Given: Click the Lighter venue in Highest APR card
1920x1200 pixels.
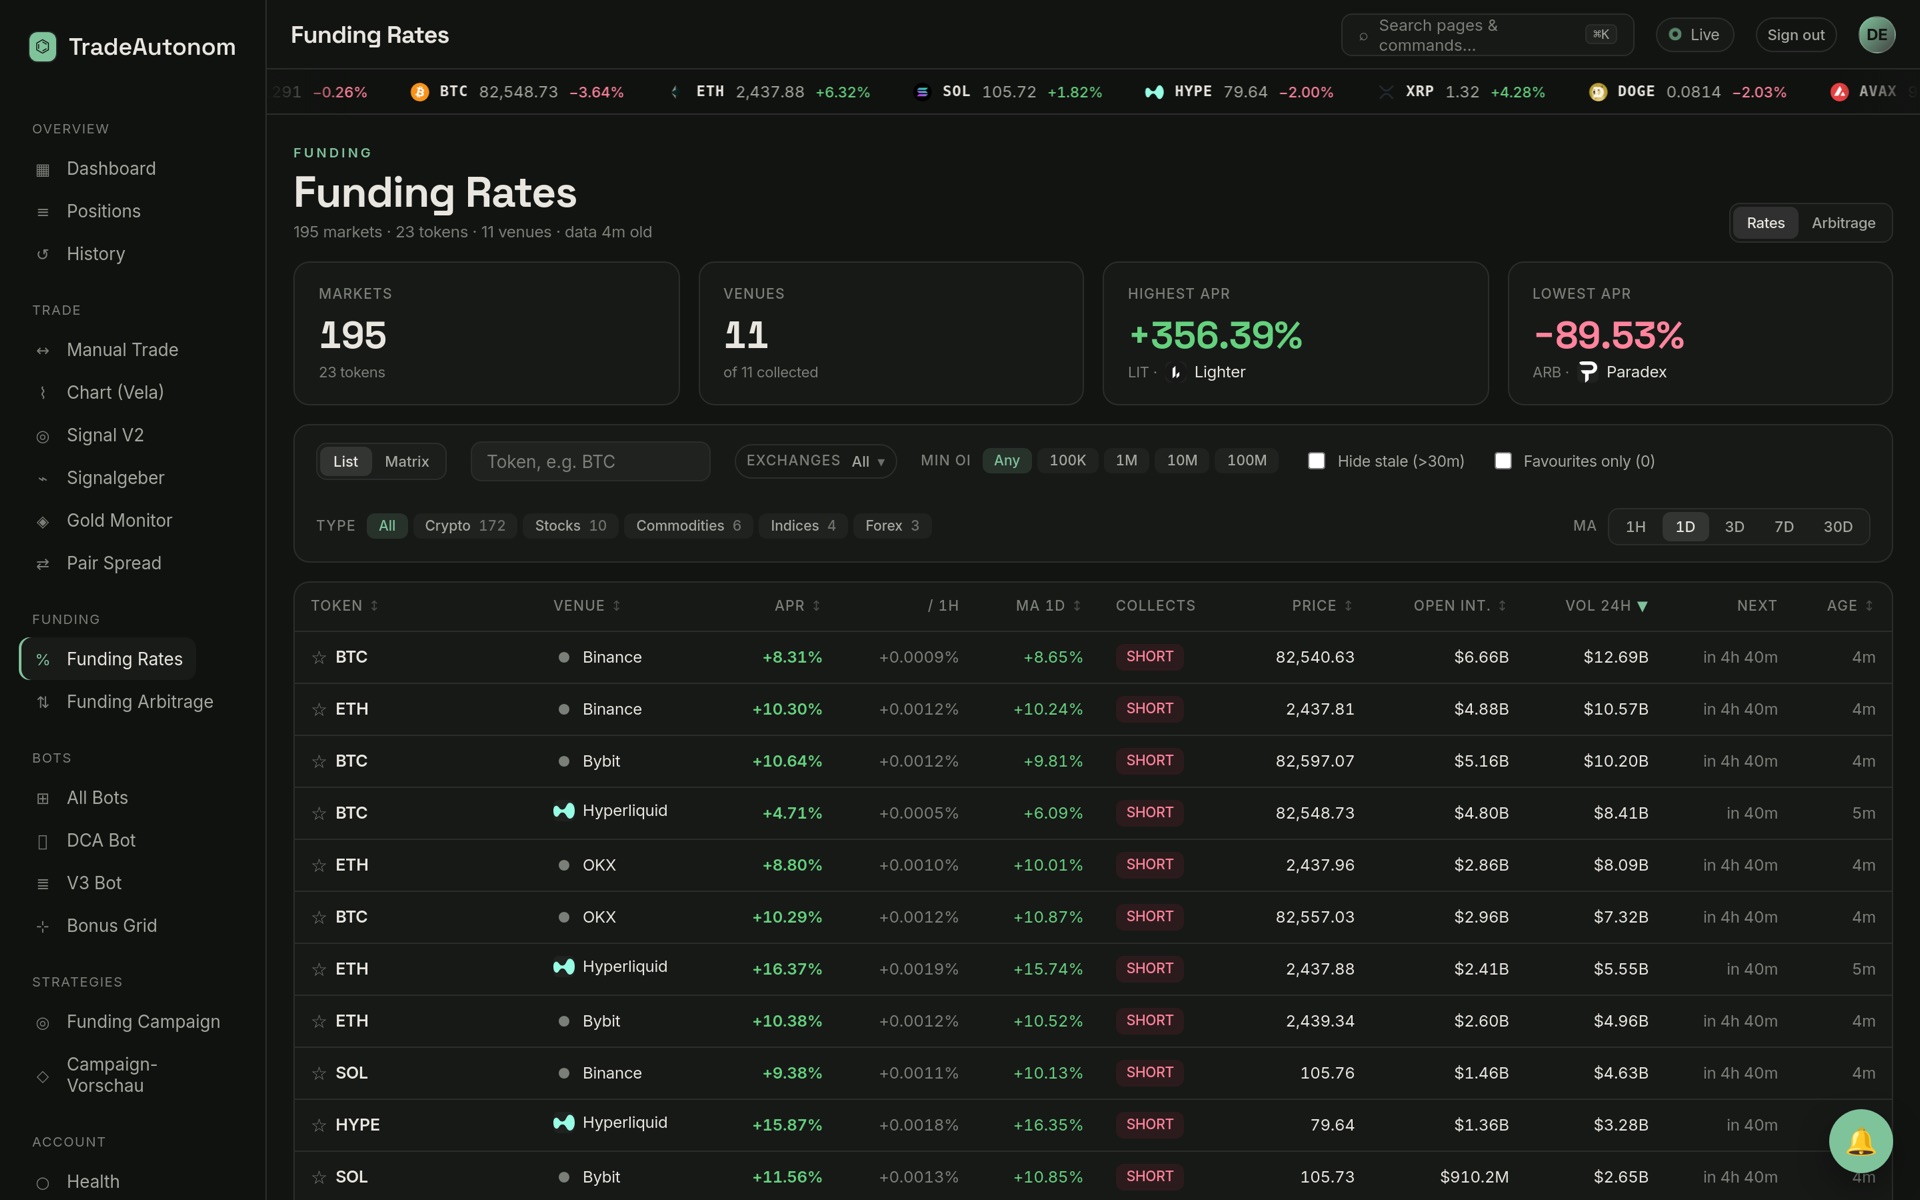Looking at the screenshot, I should coord(1206,372).
